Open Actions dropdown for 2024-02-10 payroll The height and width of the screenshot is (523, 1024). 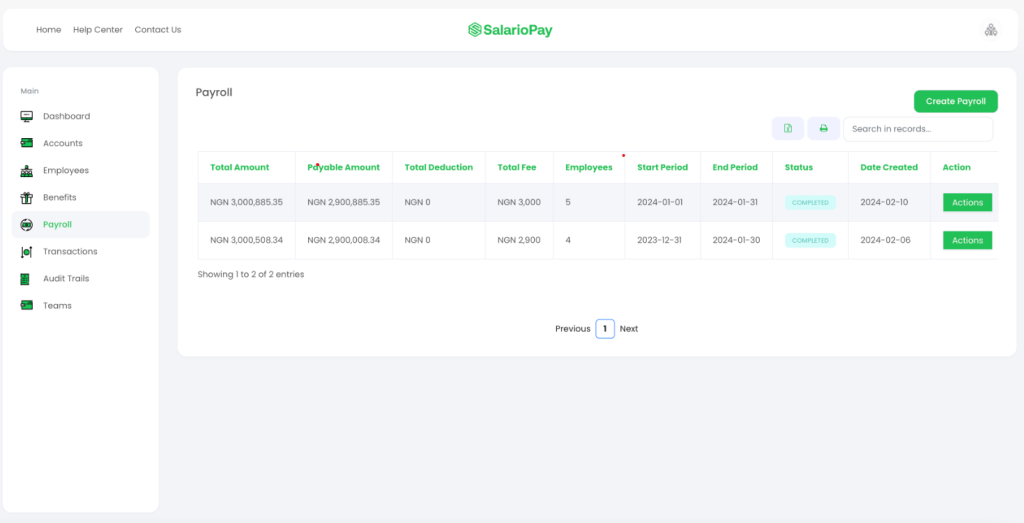coord(967,202)
